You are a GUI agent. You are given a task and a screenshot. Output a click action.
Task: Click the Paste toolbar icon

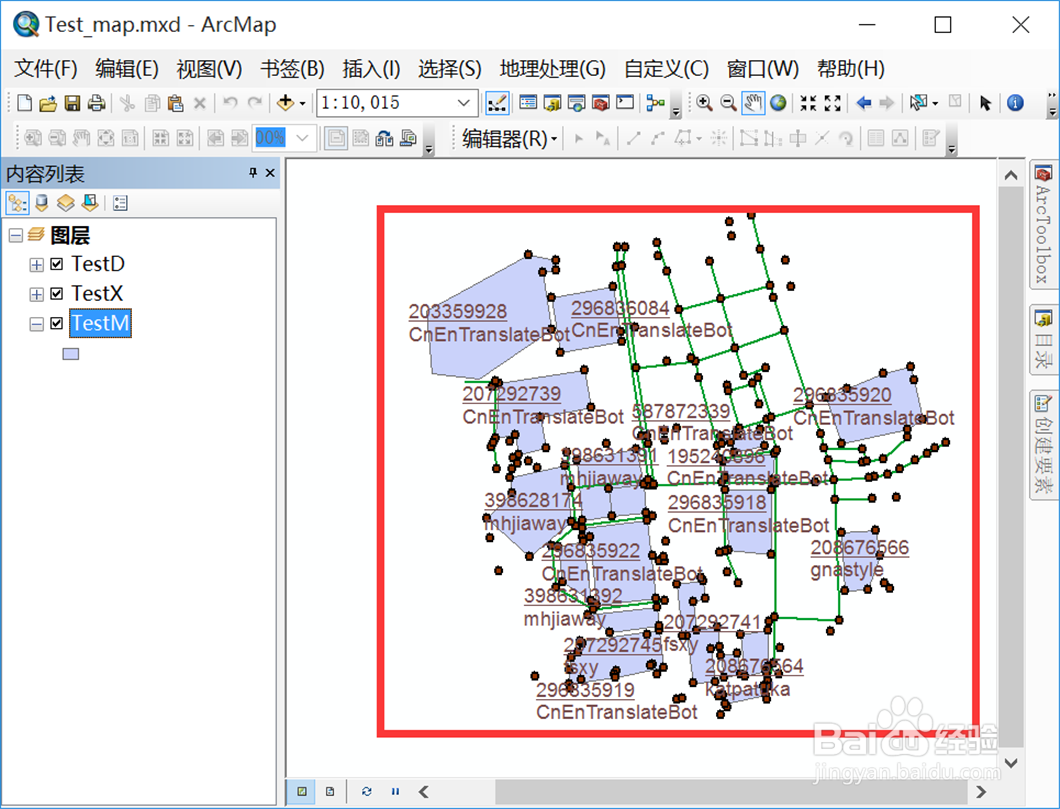pos(176,103)
